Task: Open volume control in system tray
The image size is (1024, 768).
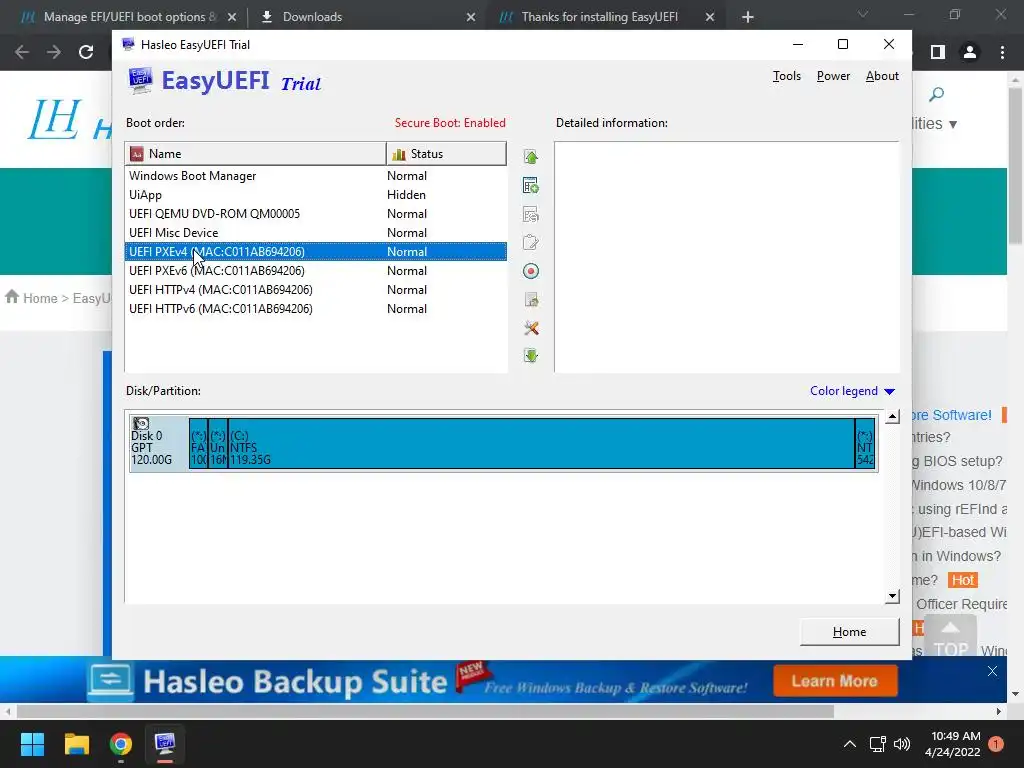Action: pos(902,744)
